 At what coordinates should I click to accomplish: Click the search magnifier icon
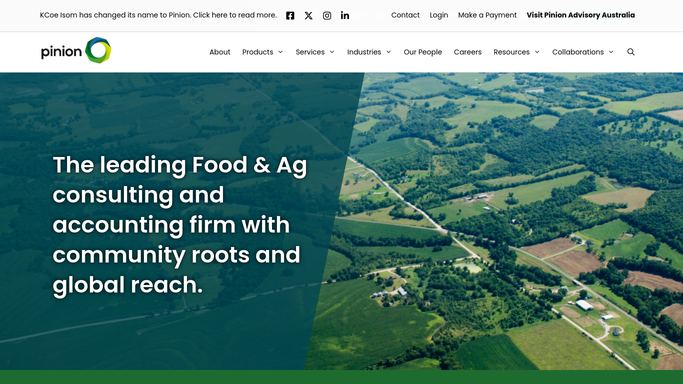(631, 52)
